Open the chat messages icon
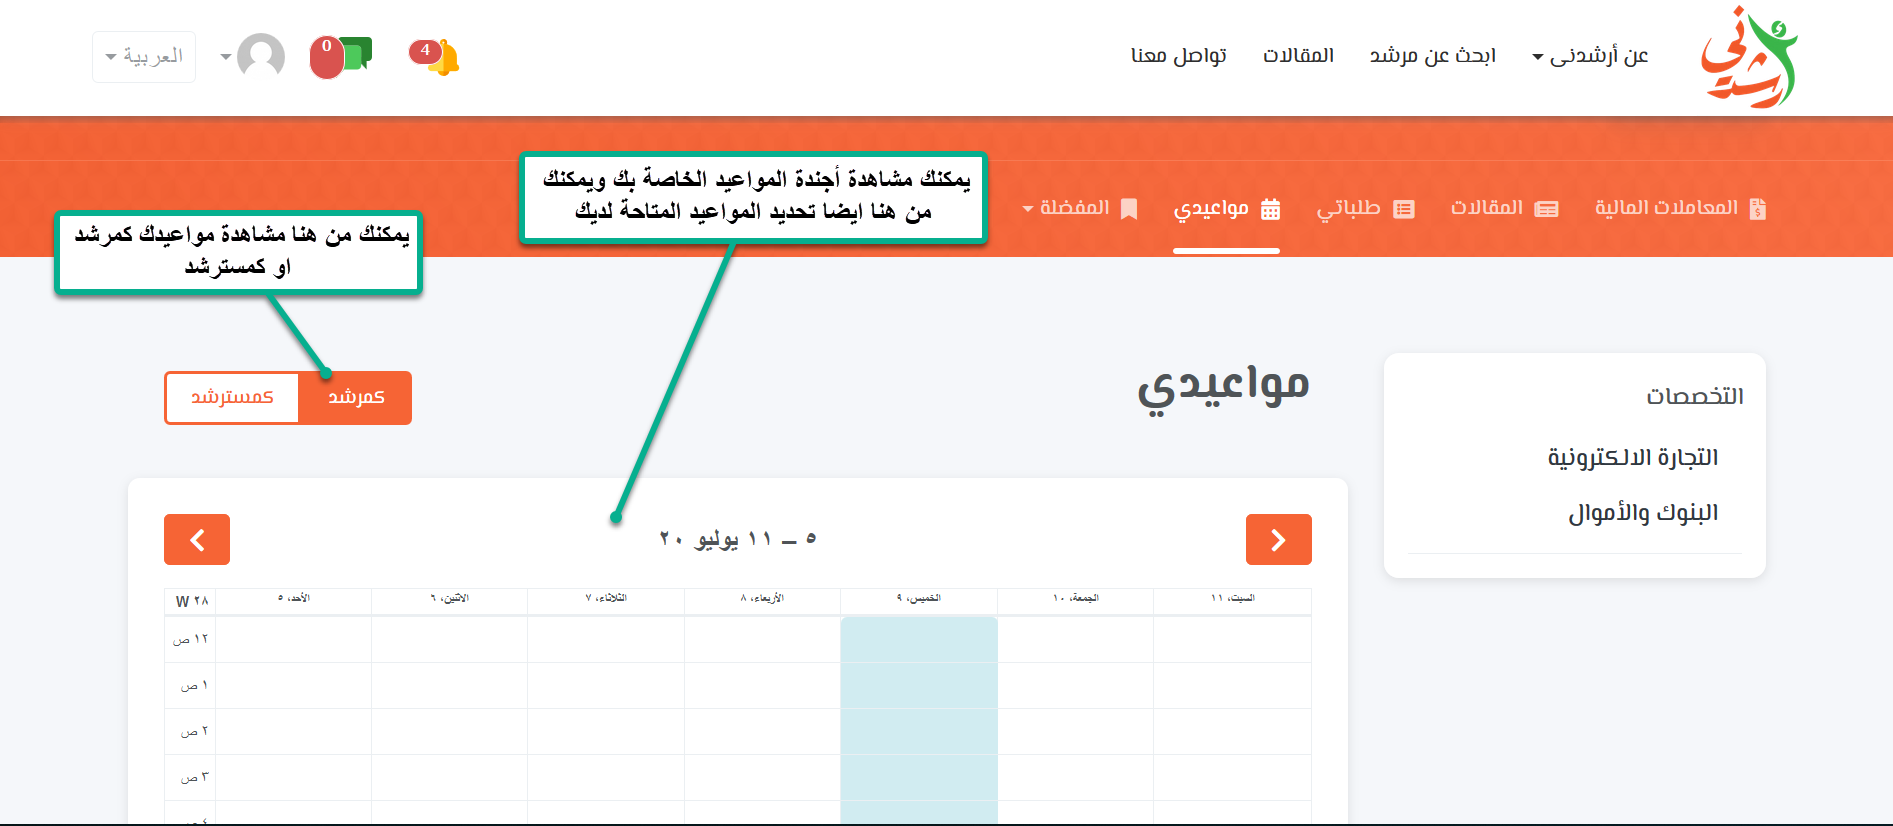Image resolution: width=1893 pixels, height=826 pixels. click(x=342, y=56)
